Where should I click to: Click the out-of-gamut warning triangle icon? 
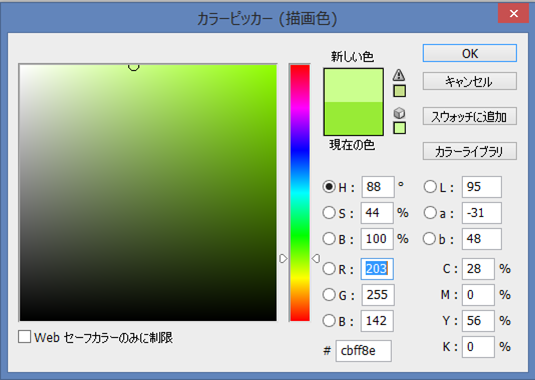399,75
